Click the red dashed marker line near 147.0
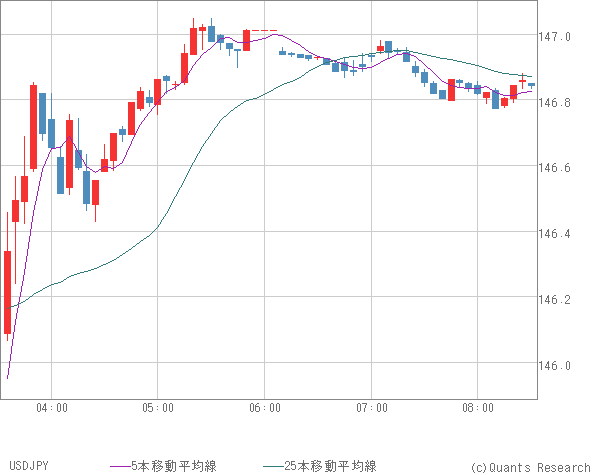 (x=264, y=30)
